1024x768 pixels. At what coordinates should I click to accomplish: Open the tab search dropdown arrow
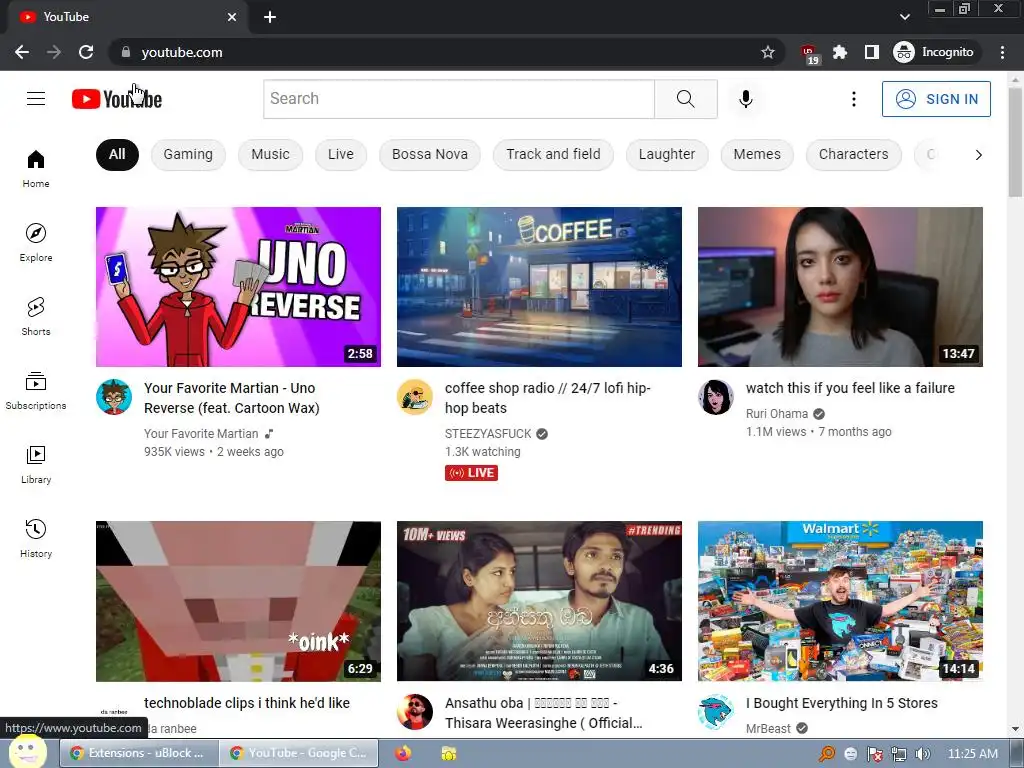(x=904, y=17)
